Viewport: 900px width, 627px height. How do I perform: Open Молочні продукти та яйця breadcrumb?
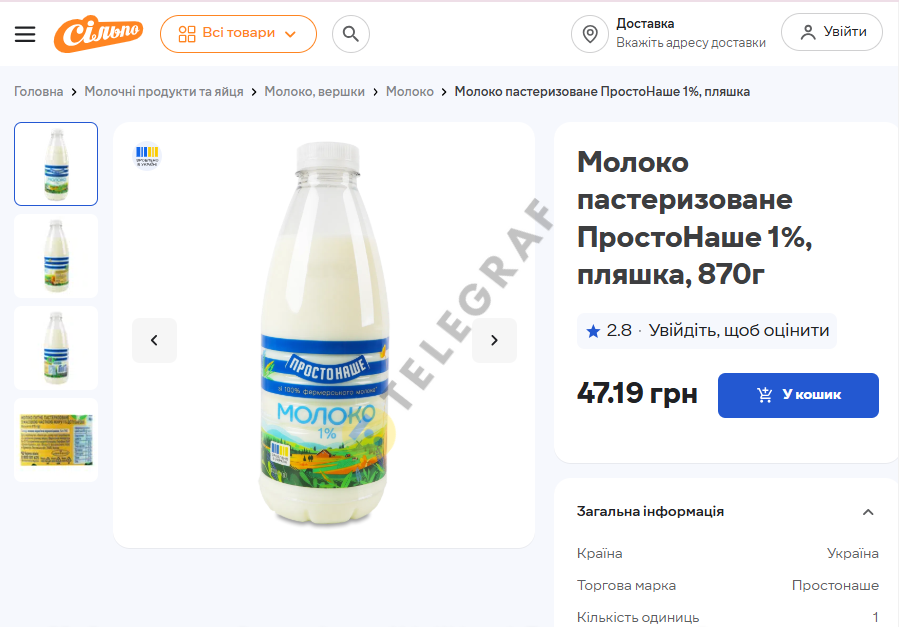pyautogui.click(x=164, y=92)
